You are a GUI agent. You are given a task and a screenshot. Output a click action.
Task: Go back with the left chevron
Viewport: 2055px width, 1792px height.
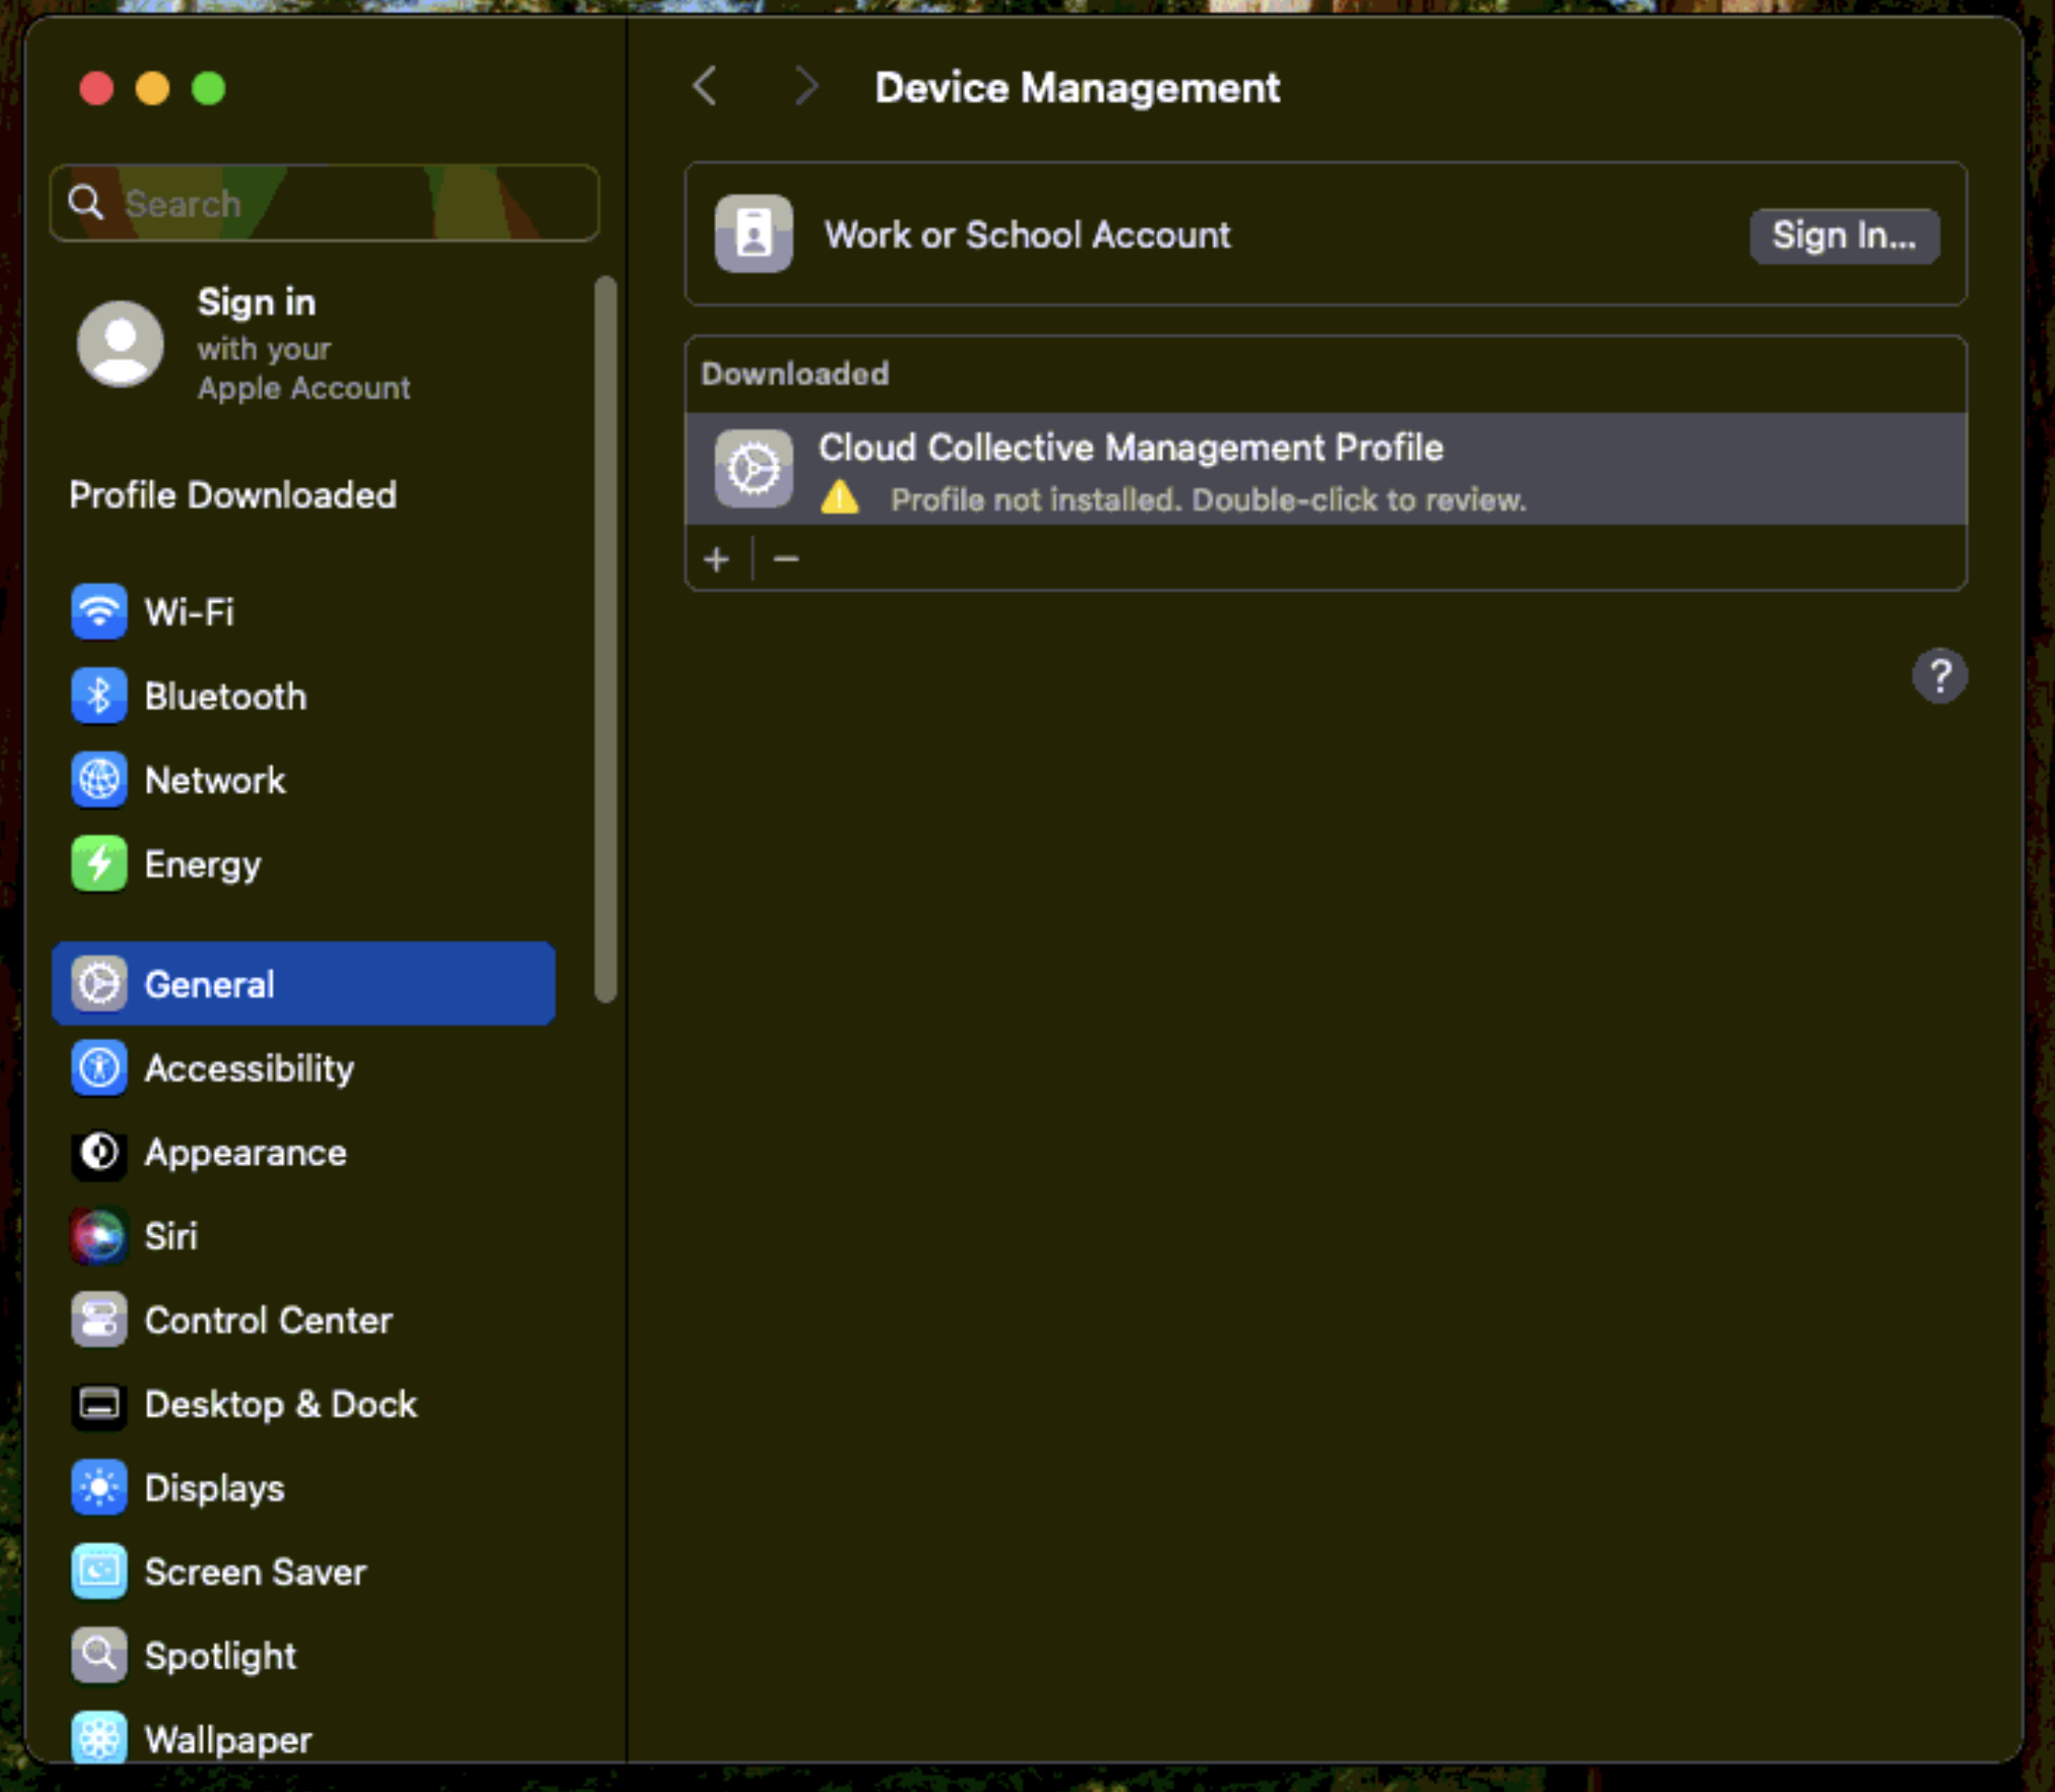point(705,87)
